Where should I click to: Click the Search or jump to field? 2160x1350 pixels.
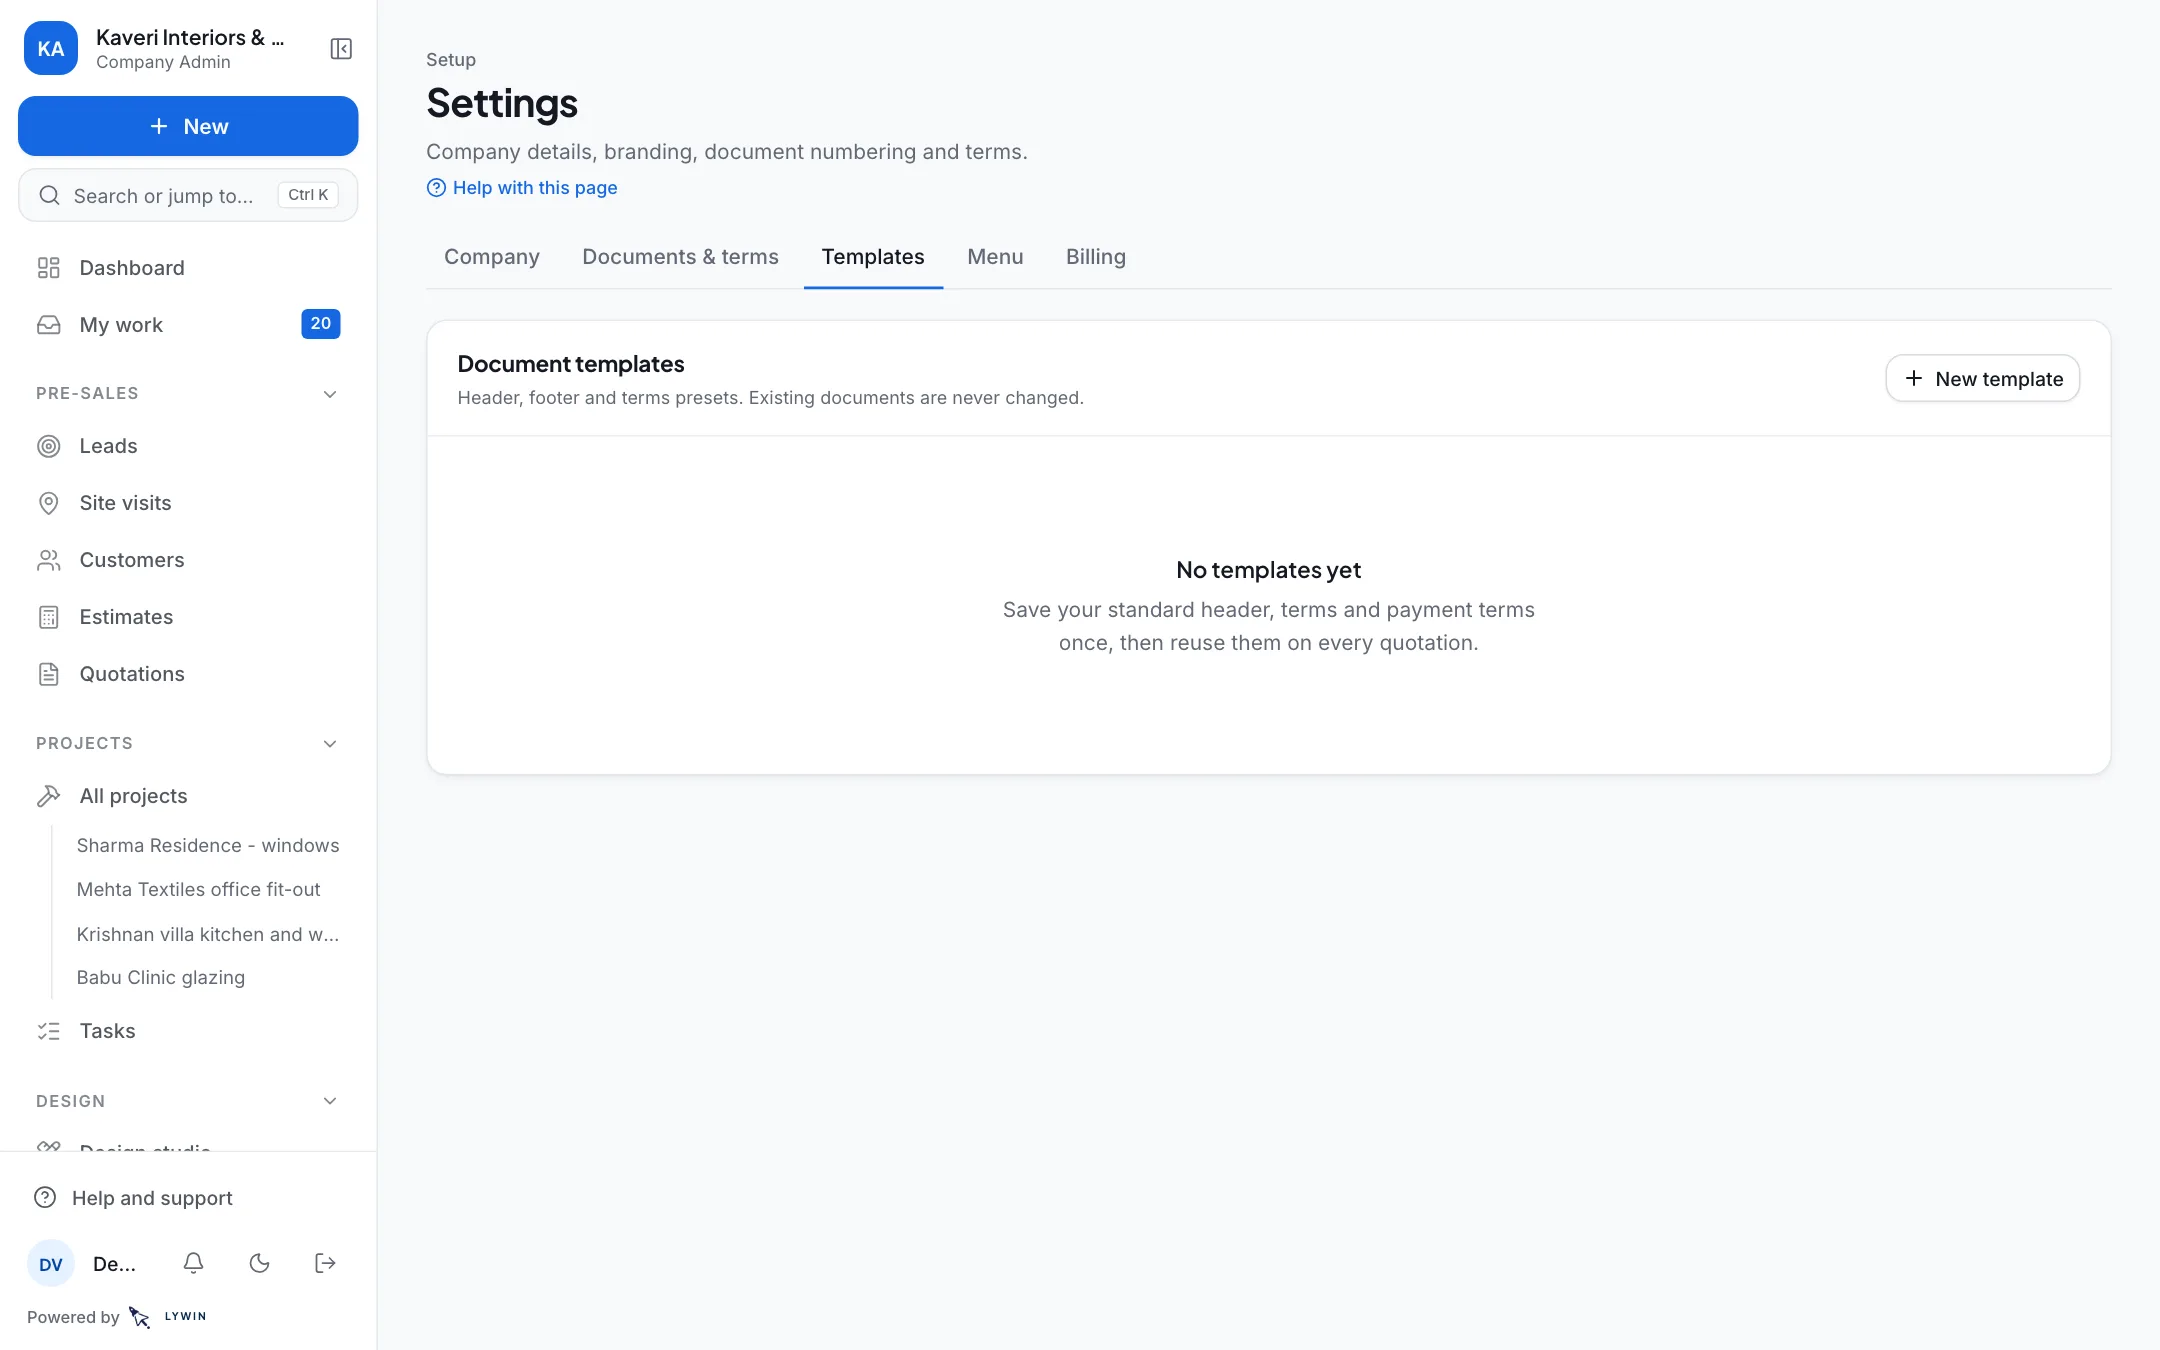pos(188,195)
